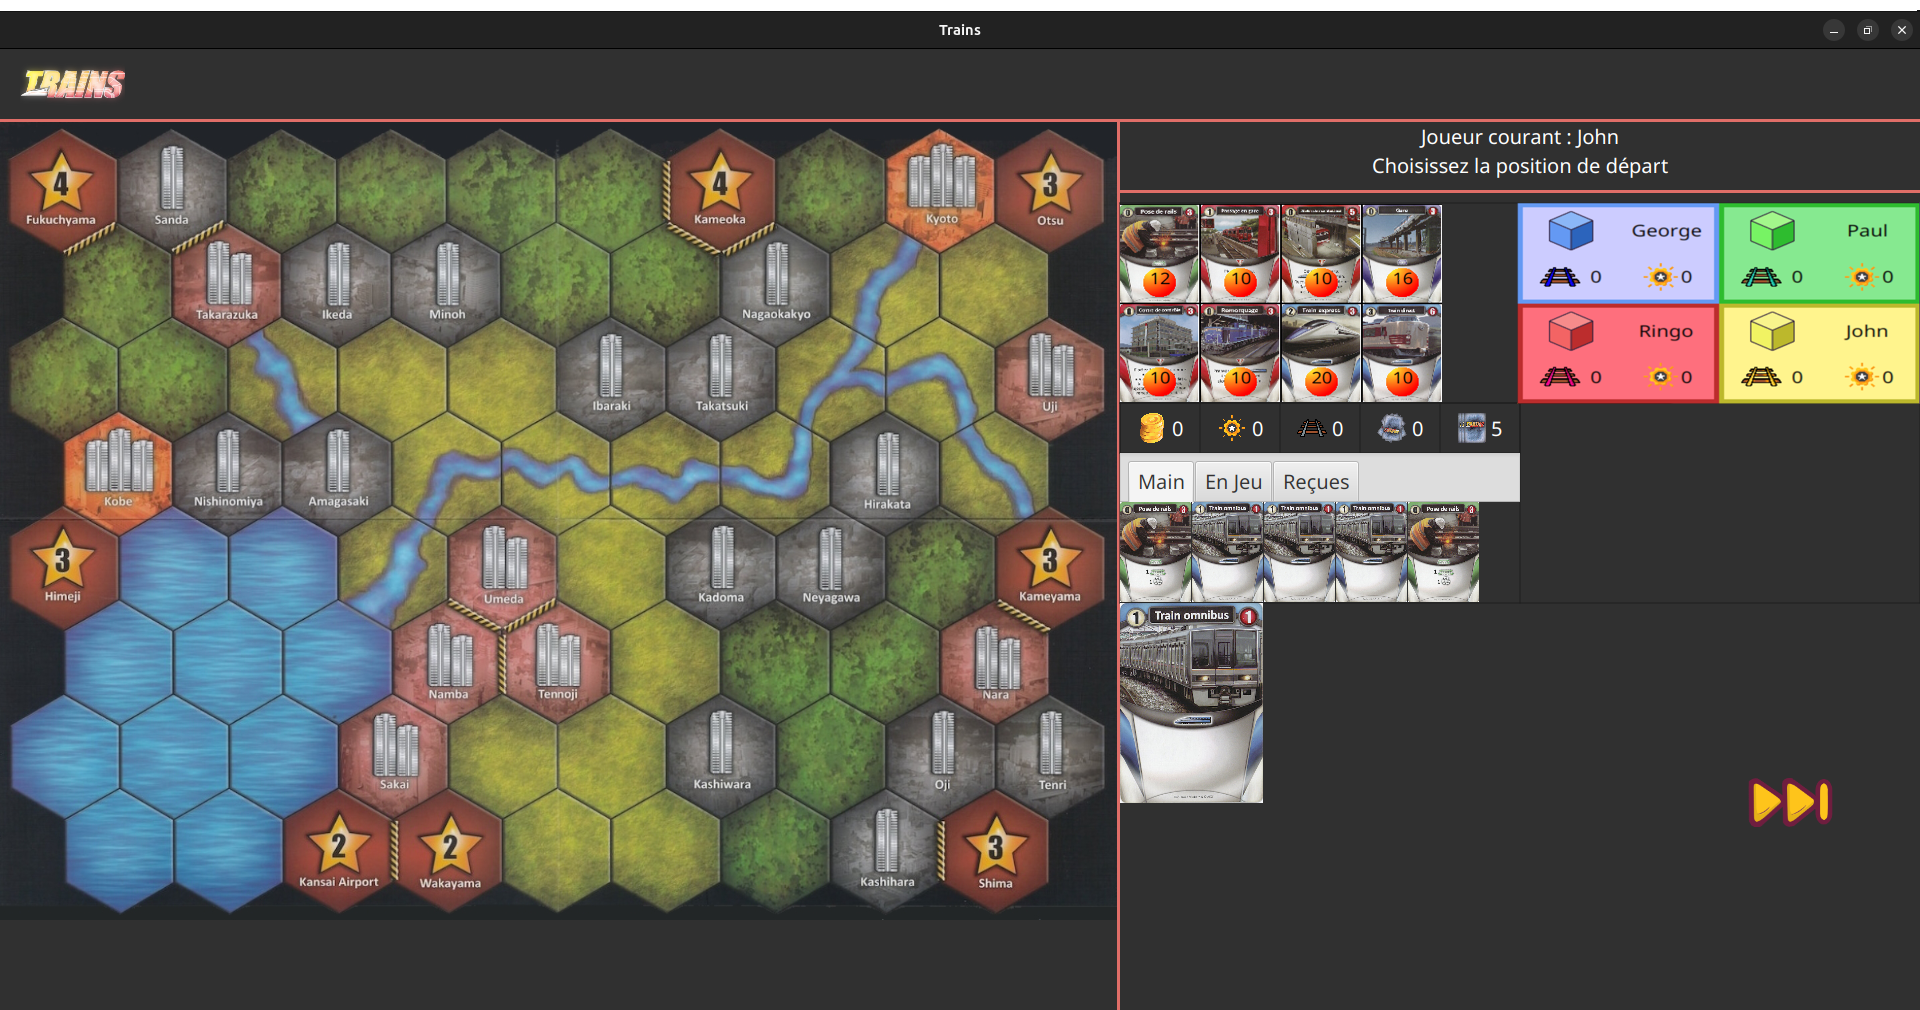Screen dimensions: 1920x1010
Task: Click the Ringo player name
Action: click(1665, 331)
